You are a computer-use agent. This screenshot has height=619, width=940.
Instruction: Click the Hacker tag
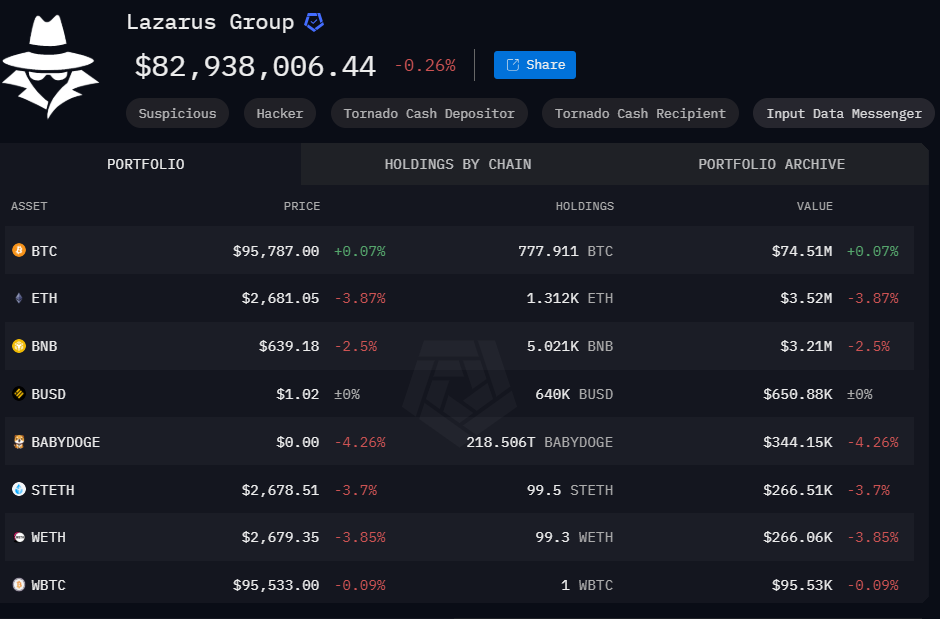pyautogui.click(x=280, y=113)
